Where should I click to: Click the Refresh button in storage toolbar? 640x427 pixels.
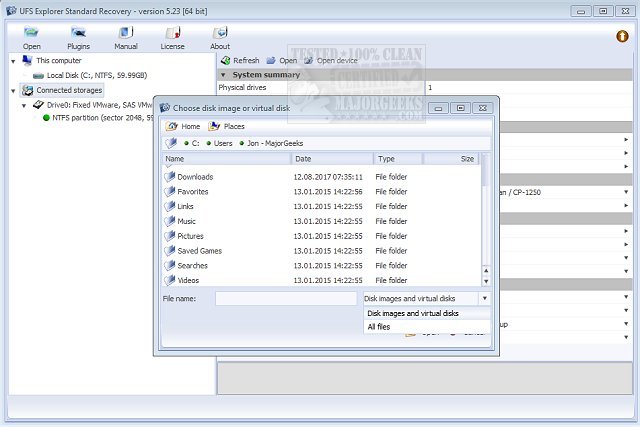(x=240, y=60)
